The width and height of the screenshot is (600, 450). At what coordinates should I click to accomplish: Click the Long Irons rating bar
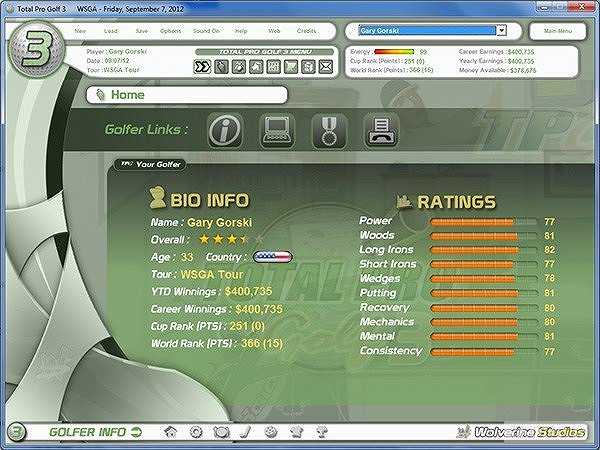(x=484, y=250)
